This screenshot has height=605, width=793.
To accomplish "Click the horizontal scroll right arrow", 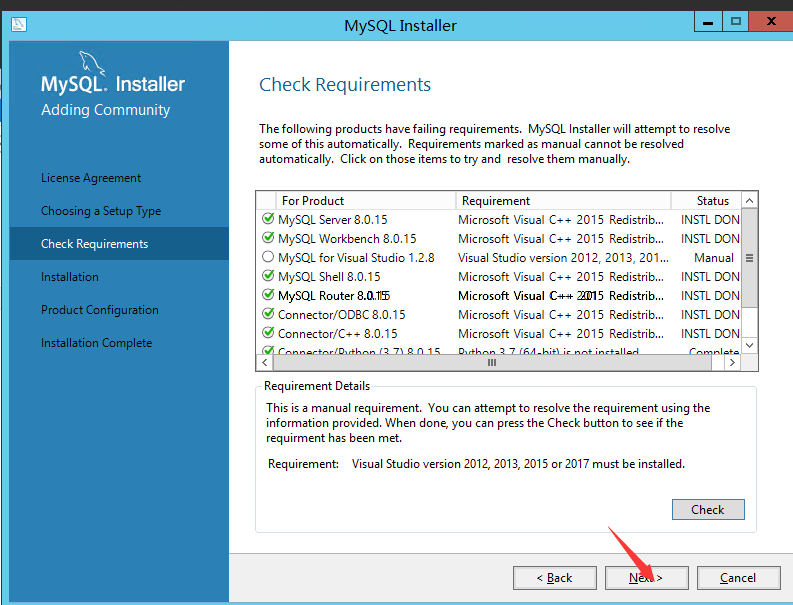I will (732, 362).
